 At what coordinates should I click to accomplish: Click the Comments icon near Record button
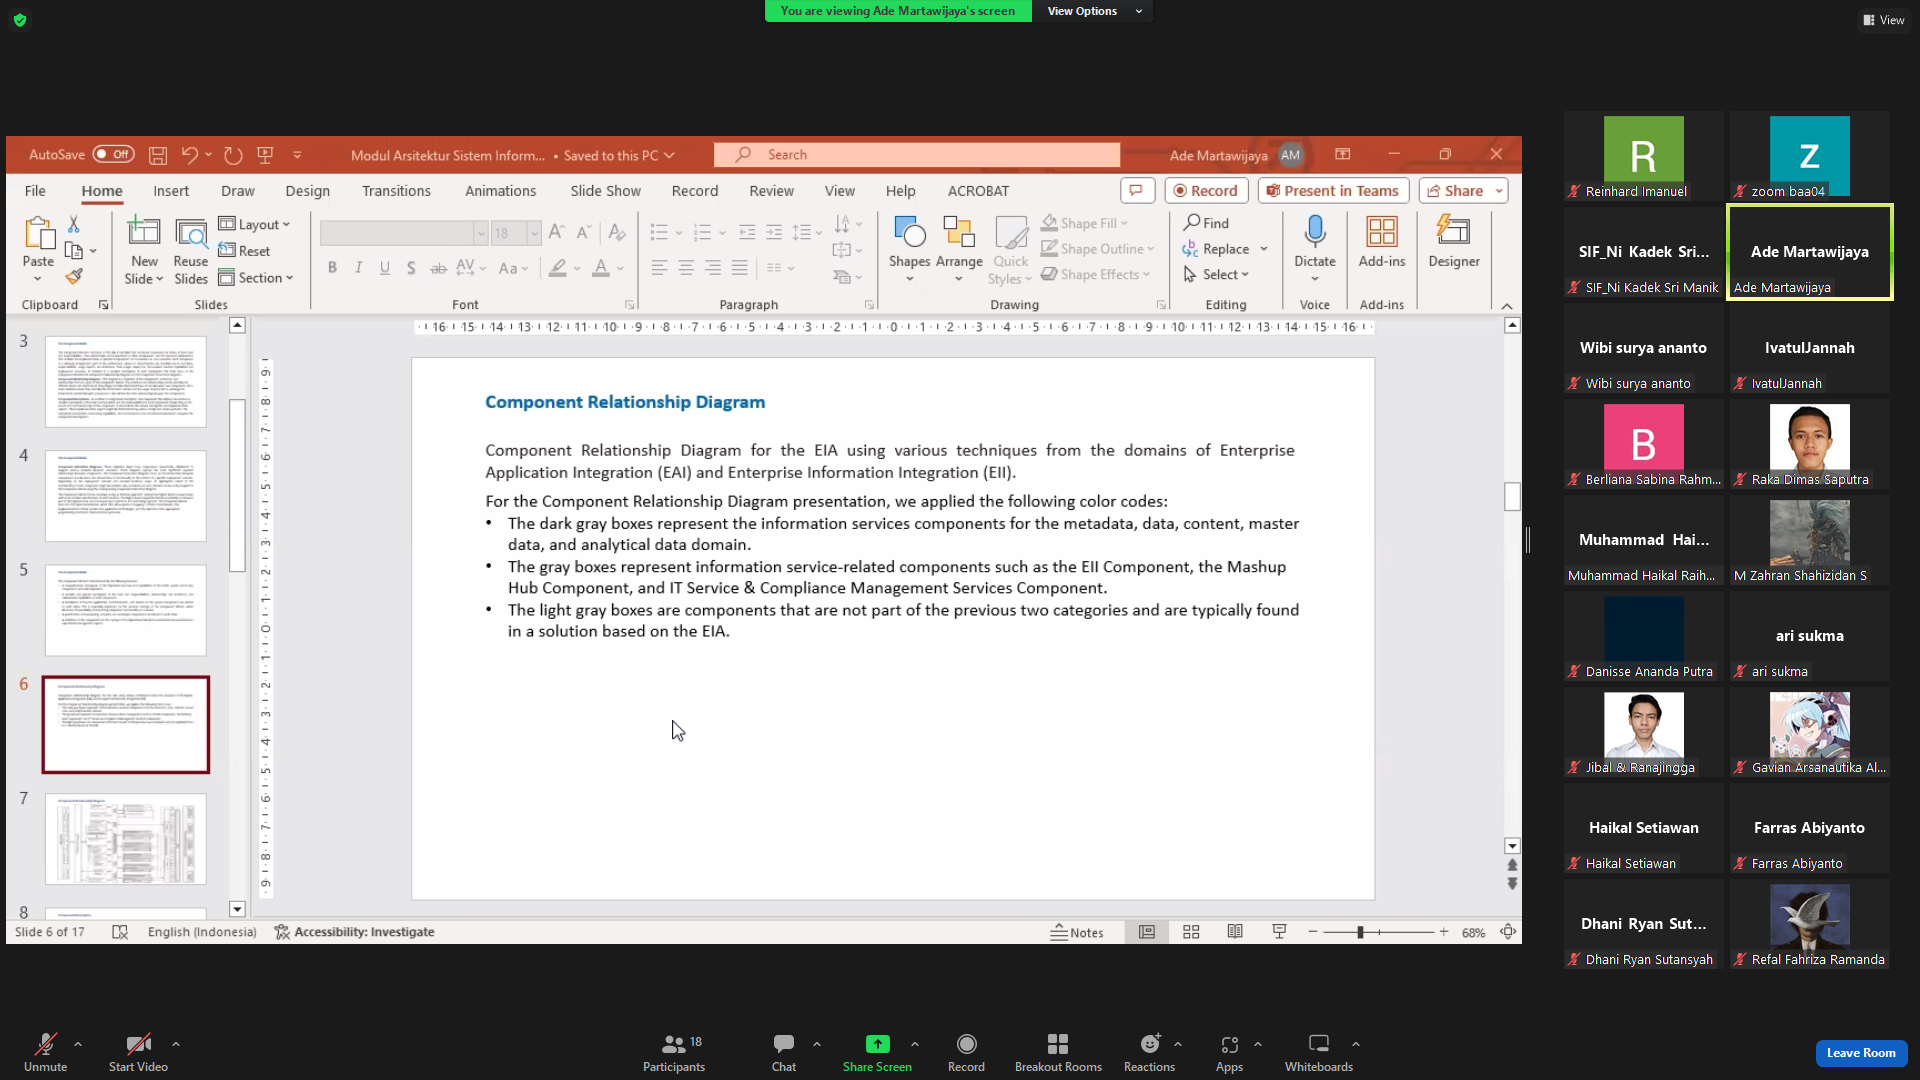pyautogui.click(x=1137, y=190)
